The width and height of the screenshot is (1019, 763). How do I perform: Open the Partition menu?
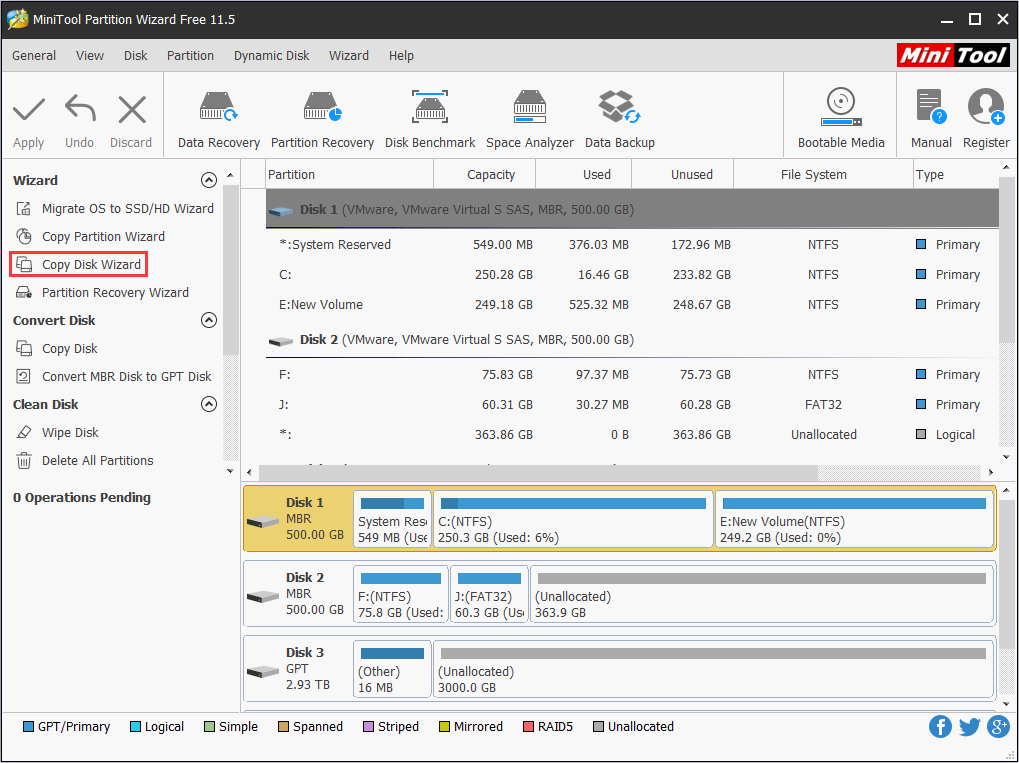point(190,56)
